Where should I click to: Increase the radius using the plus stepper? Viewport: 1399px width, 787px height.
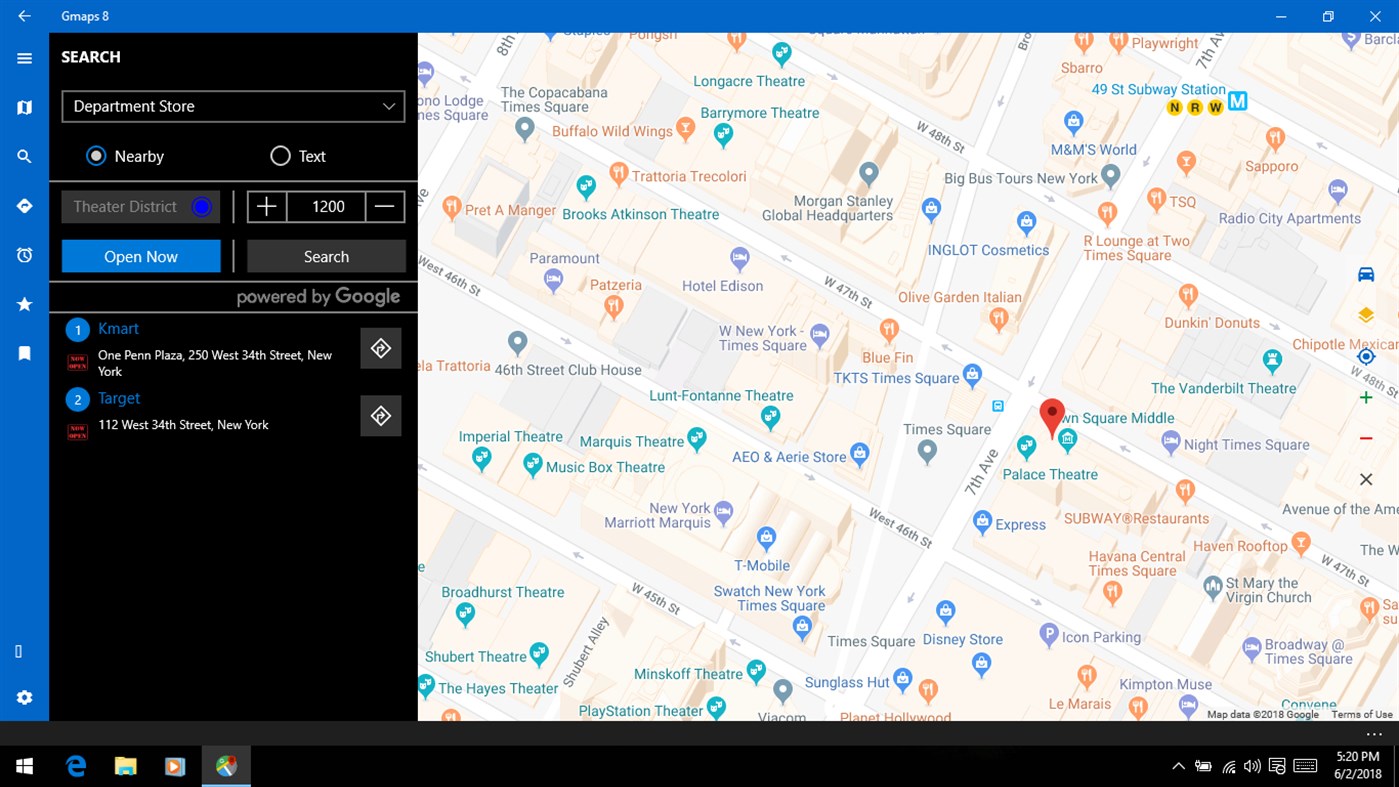pos(266,206)
